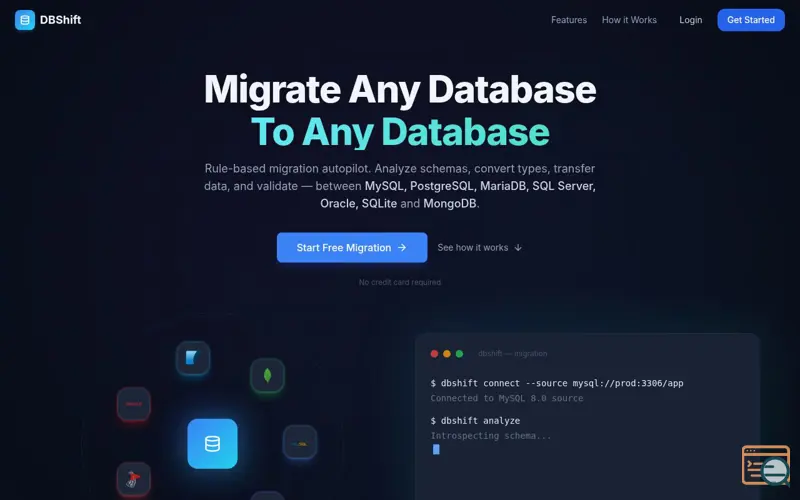Open the Features nav link
Screen dimensions: 800x500
(x=568, y=20)
